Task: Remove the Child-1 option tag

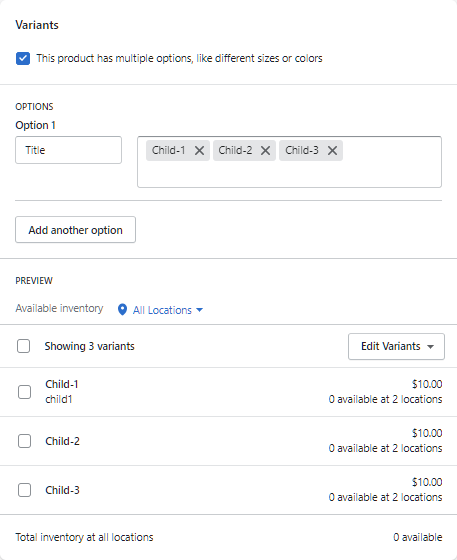Action: pos(199,151)
